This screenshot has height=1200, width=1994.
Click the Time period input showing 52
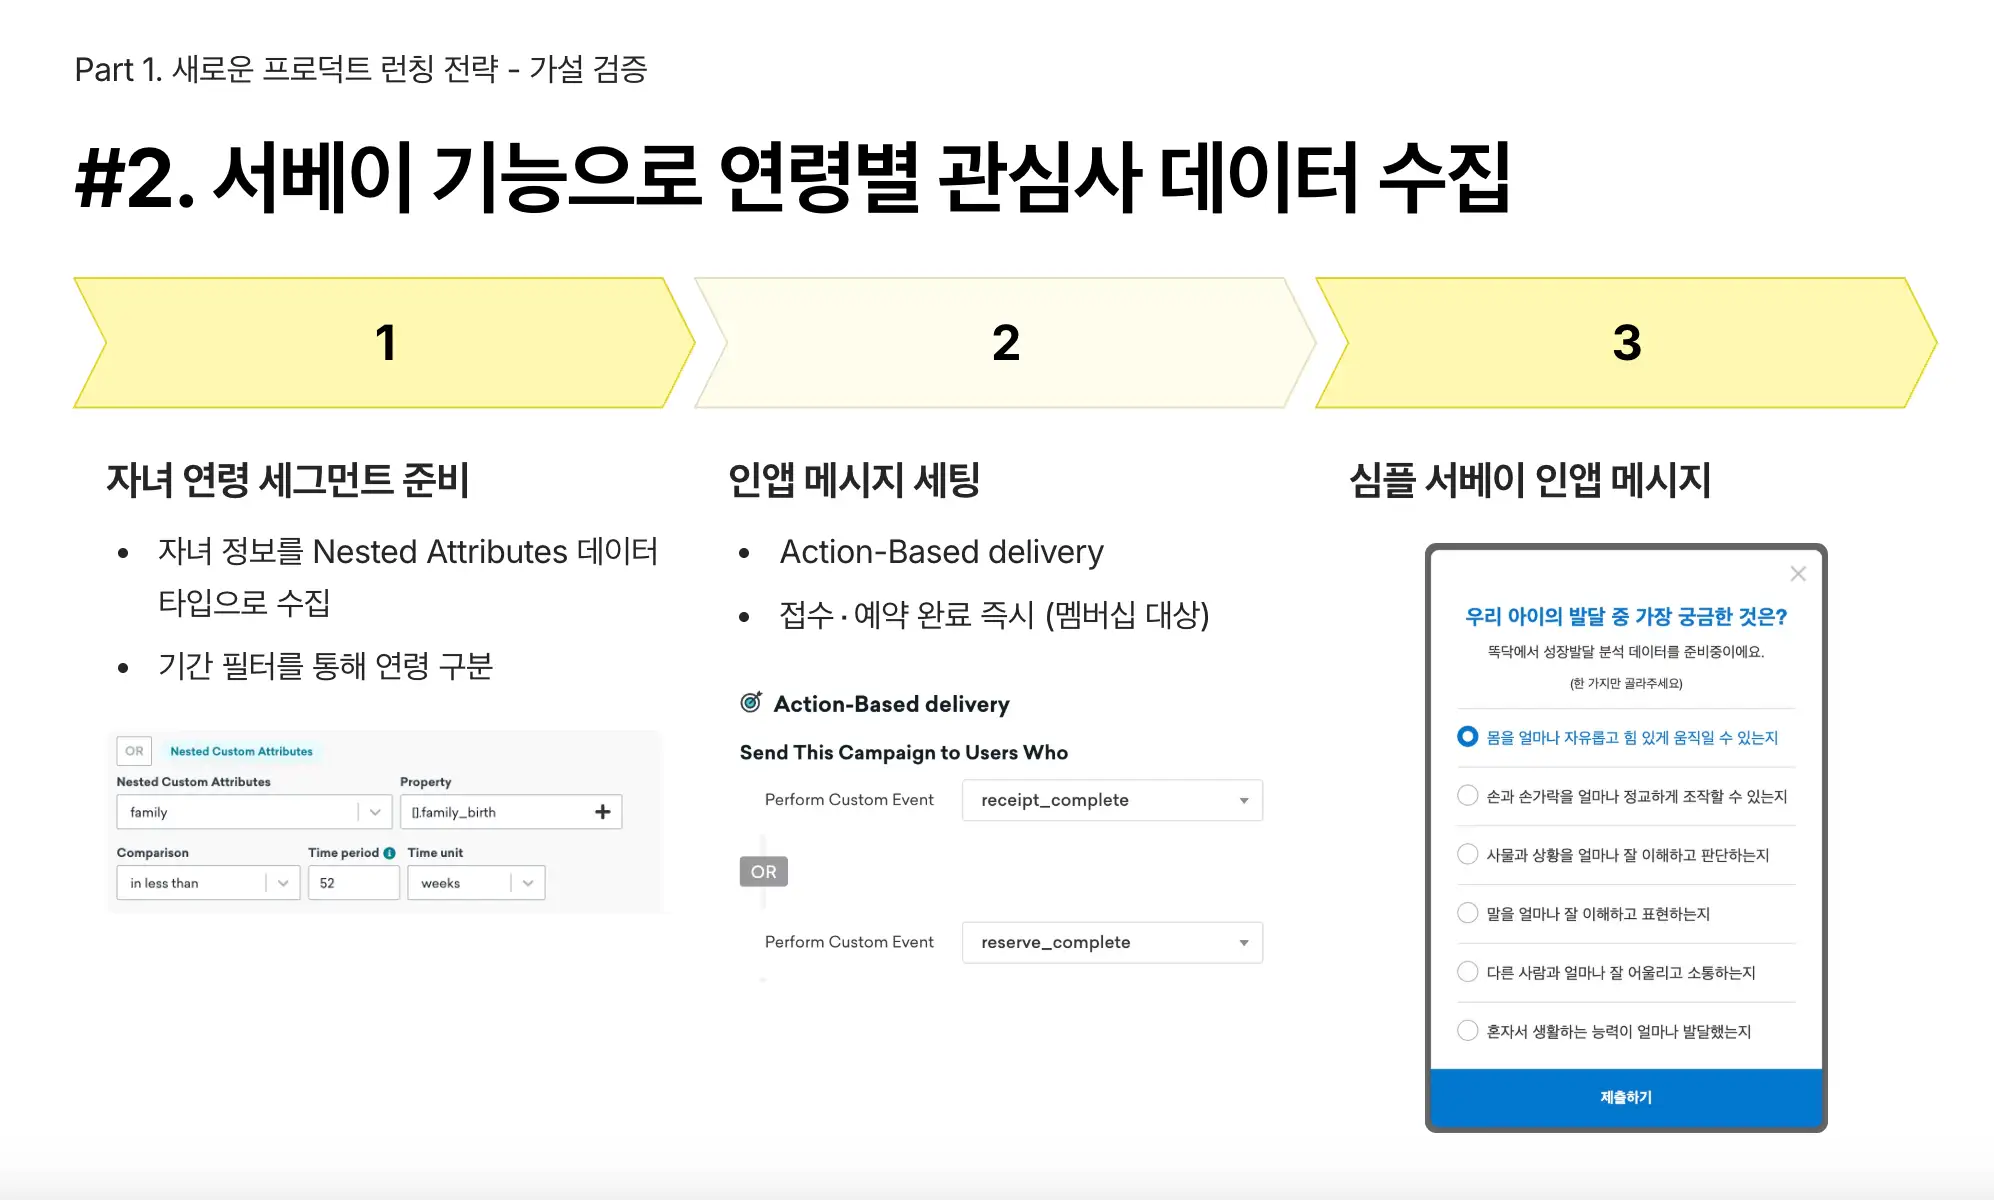tap(352, 882)
